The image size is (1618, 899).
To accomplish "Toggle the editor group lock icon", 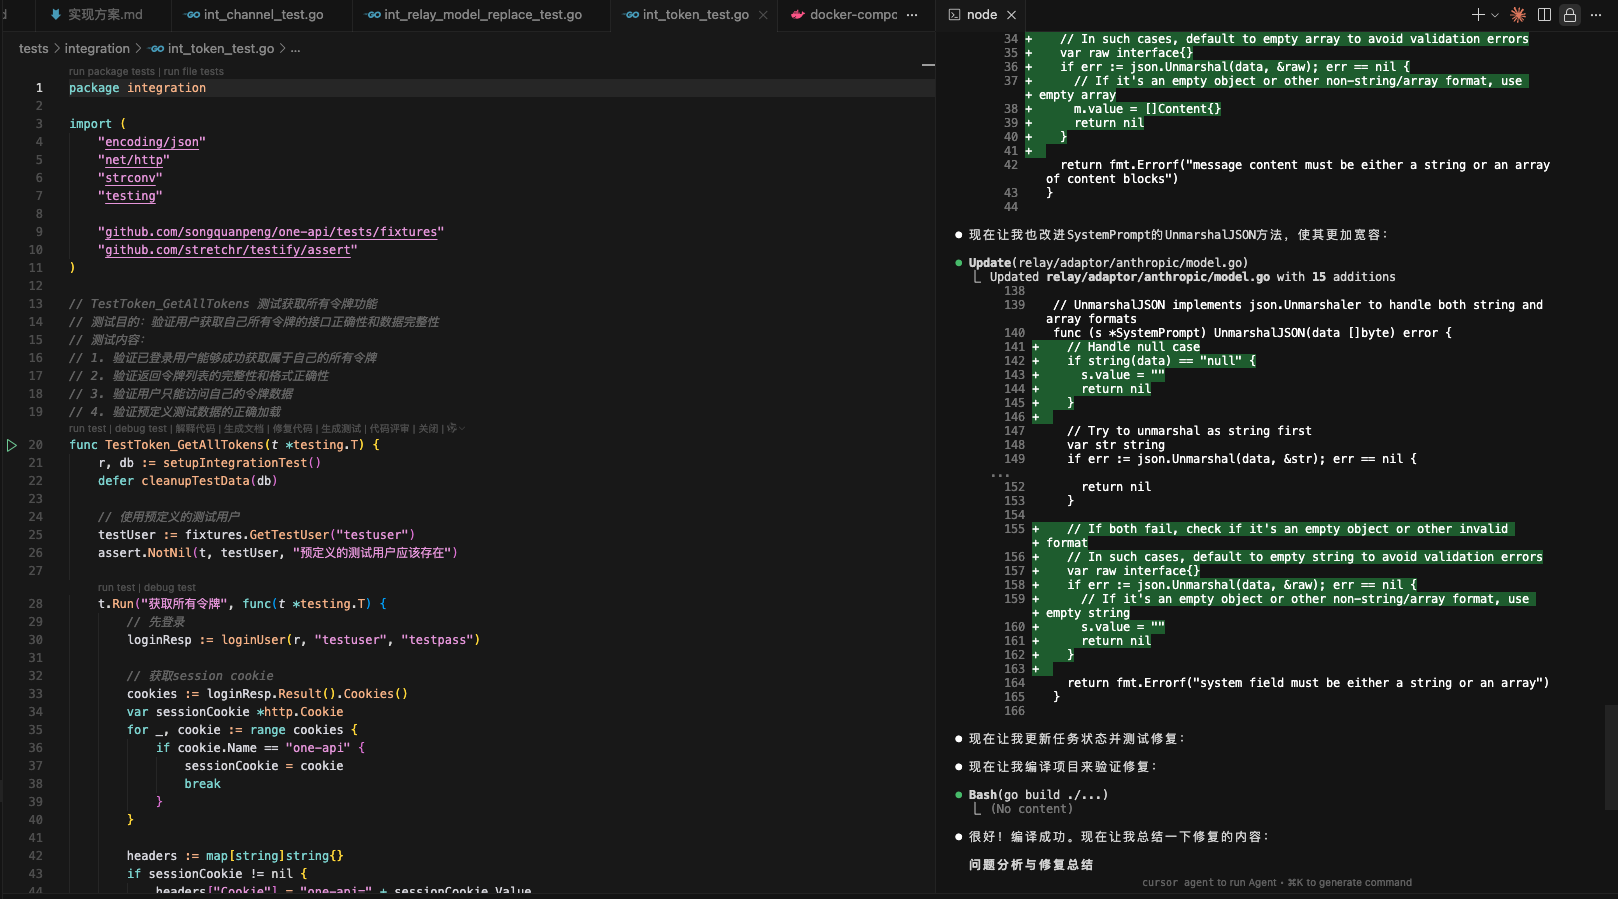I will (x=1570, y=15).
